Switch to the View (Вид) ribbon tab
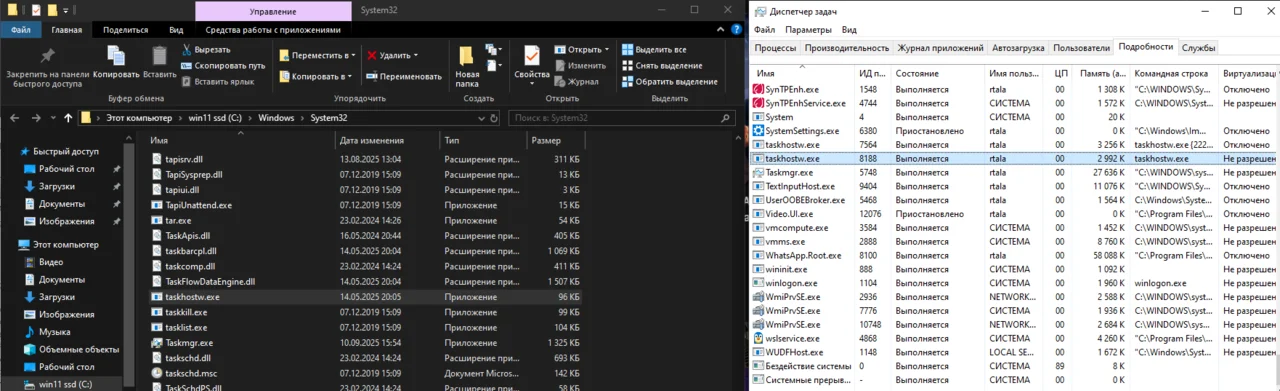Screen dimensions: 1280x391 [x=176, y=30]
